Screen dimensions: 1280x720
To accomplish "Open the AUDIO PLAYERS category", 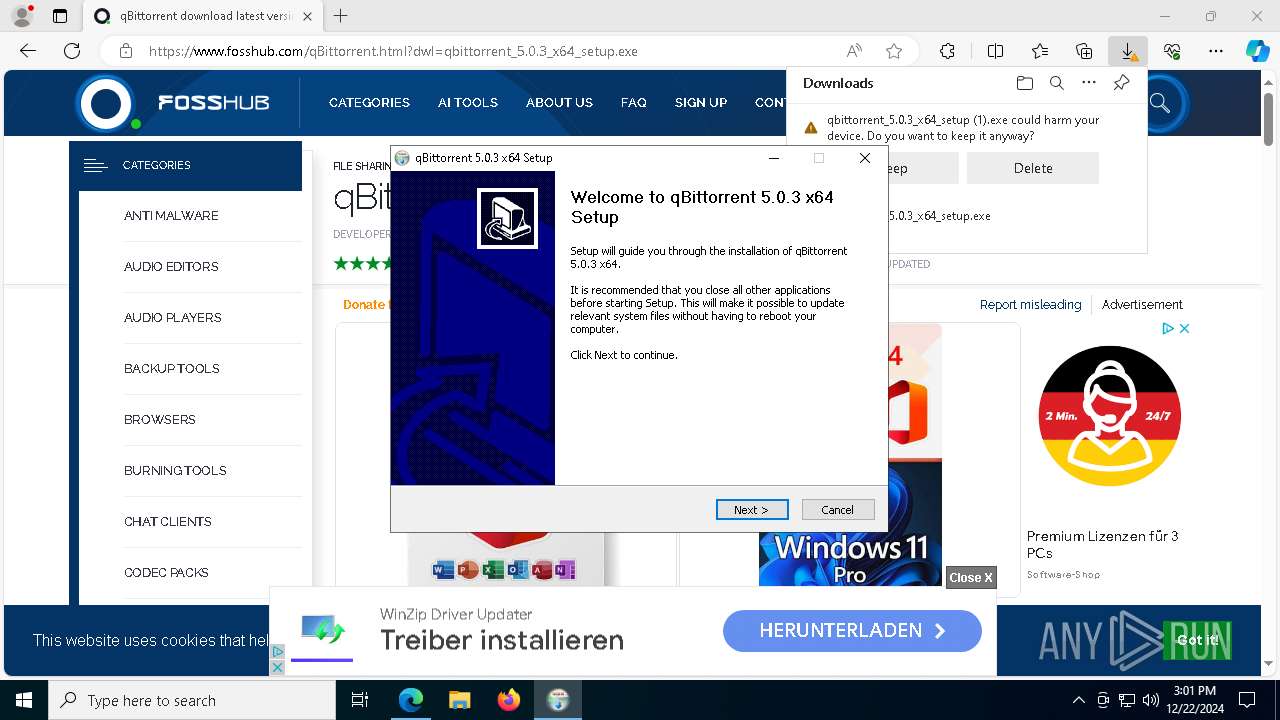I will [x=173, y=318].
